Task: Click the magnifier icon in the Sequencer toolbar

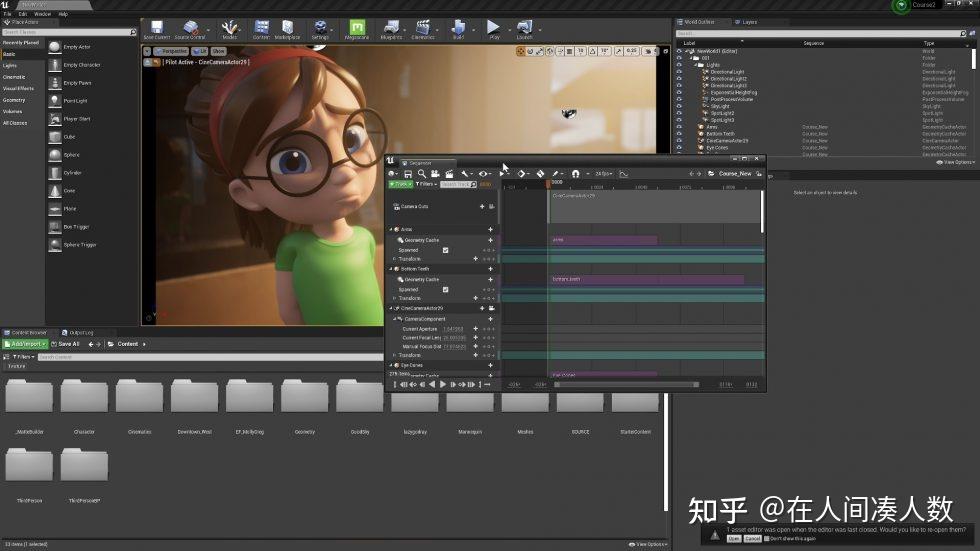Action: 422,174
